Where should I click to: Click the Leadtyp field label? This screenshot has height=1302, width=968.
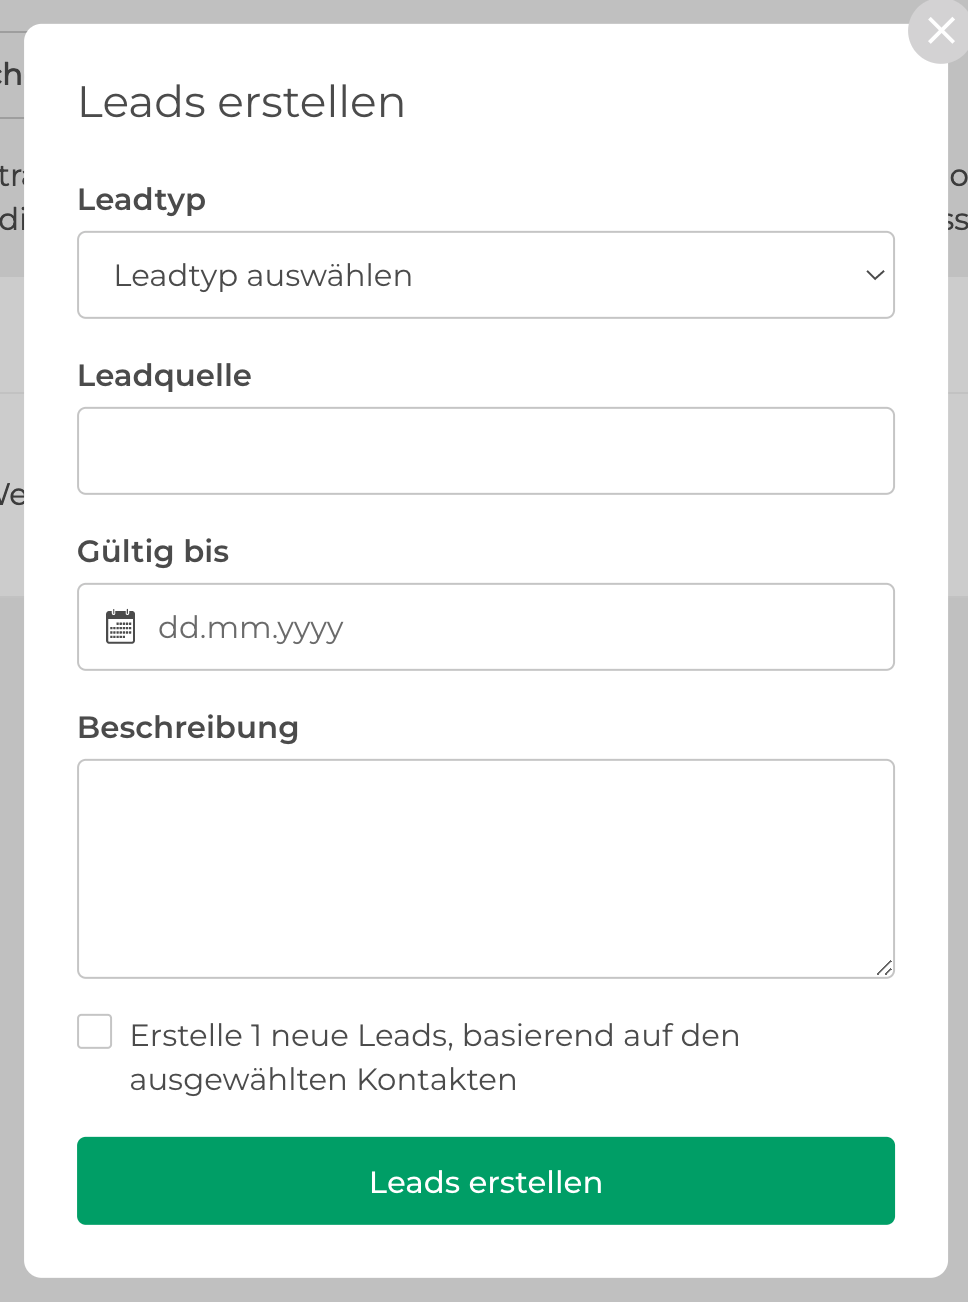coord(142,200)
